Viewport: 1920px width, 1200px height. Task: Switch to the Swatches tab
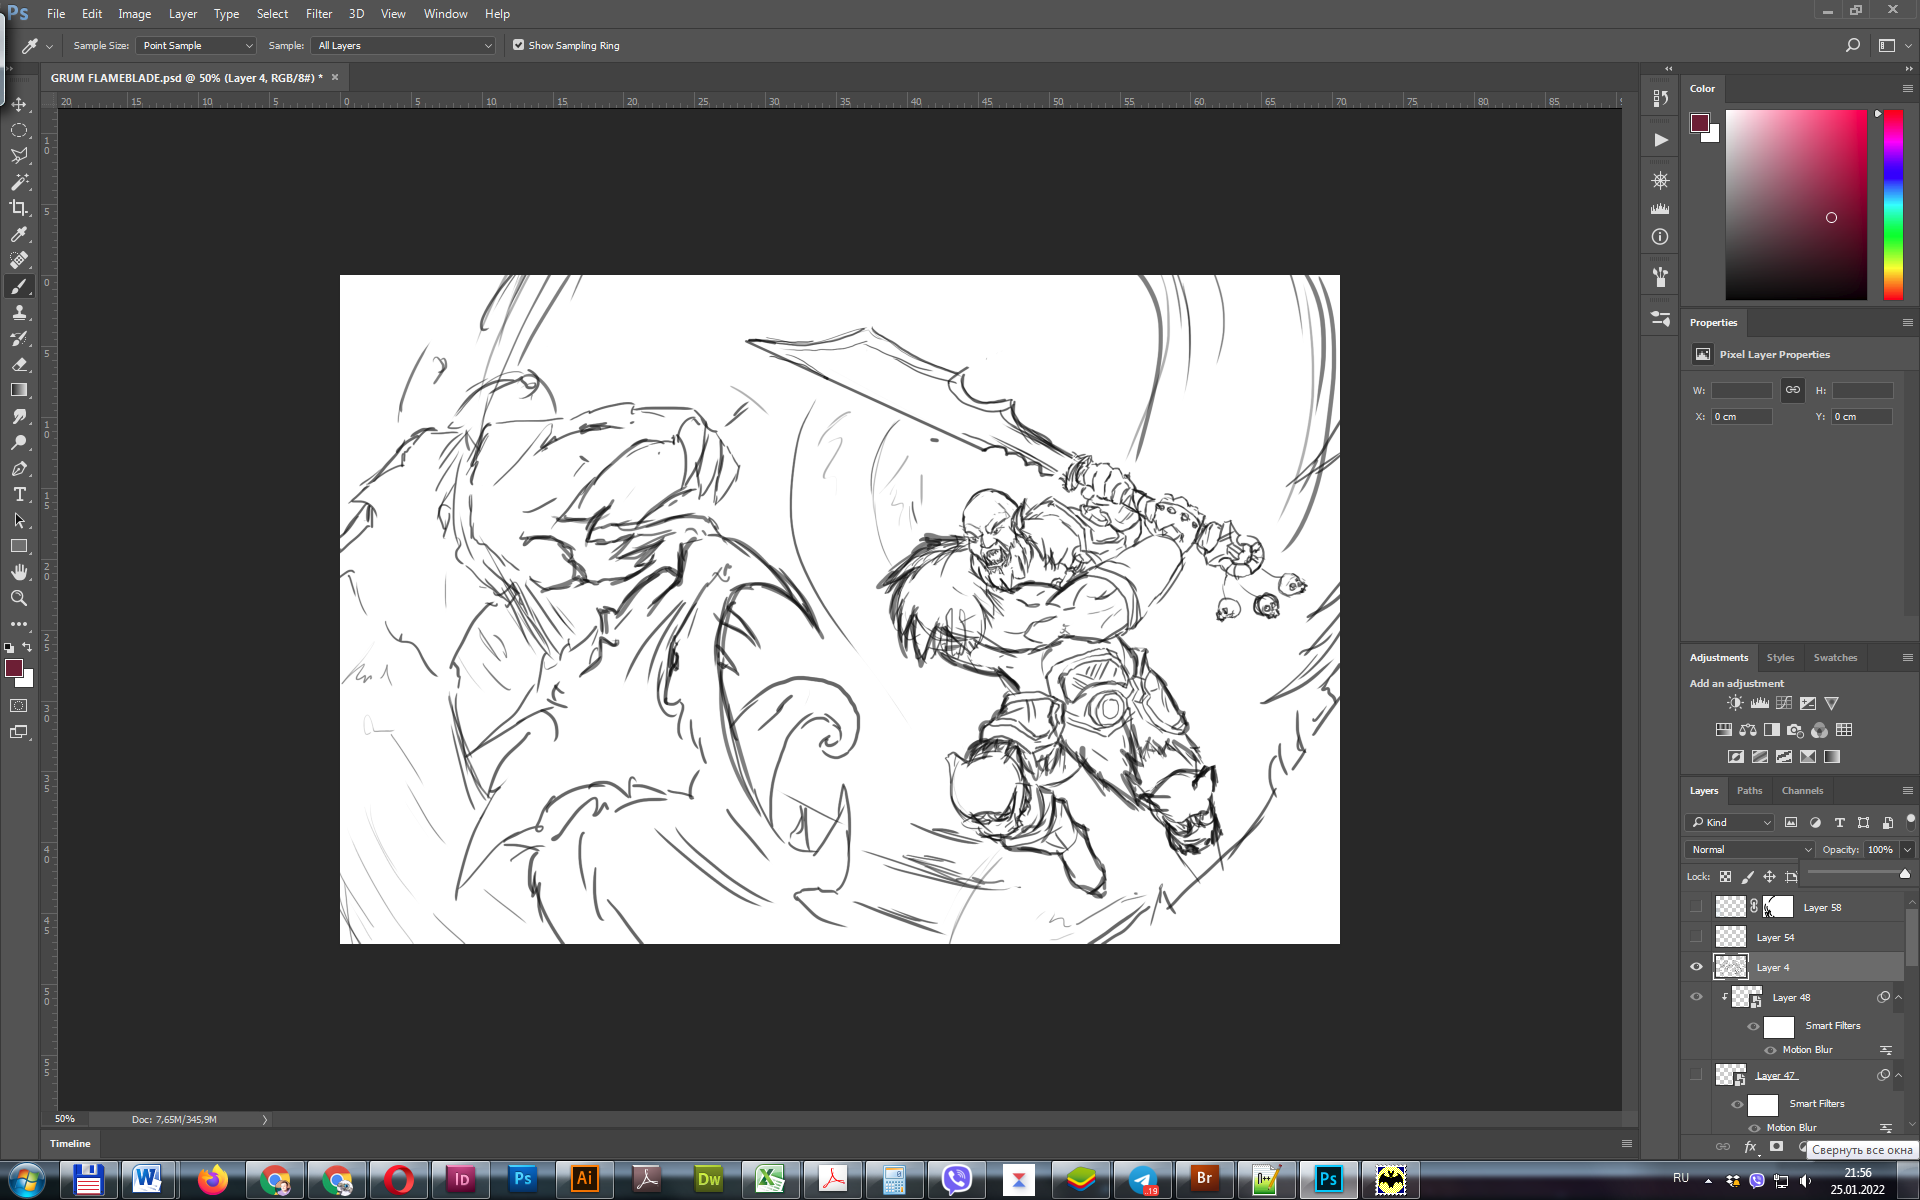point(1835,657)
